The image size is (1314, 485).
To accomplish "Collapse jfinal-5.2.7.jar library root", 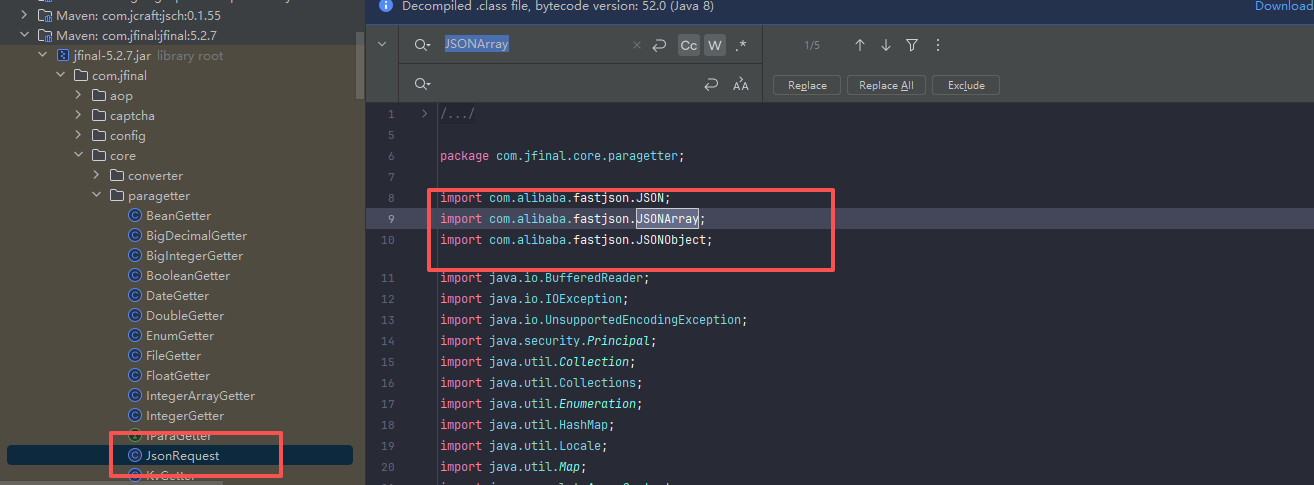I will click(44, 55).
